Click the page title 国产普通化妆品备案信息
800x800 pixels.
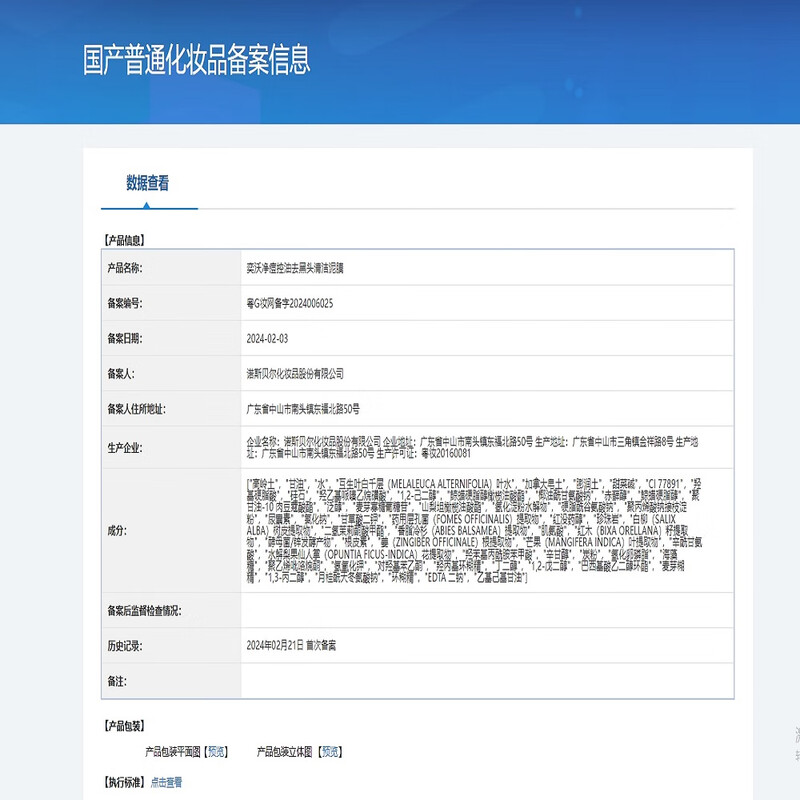[x=196, y=59]
